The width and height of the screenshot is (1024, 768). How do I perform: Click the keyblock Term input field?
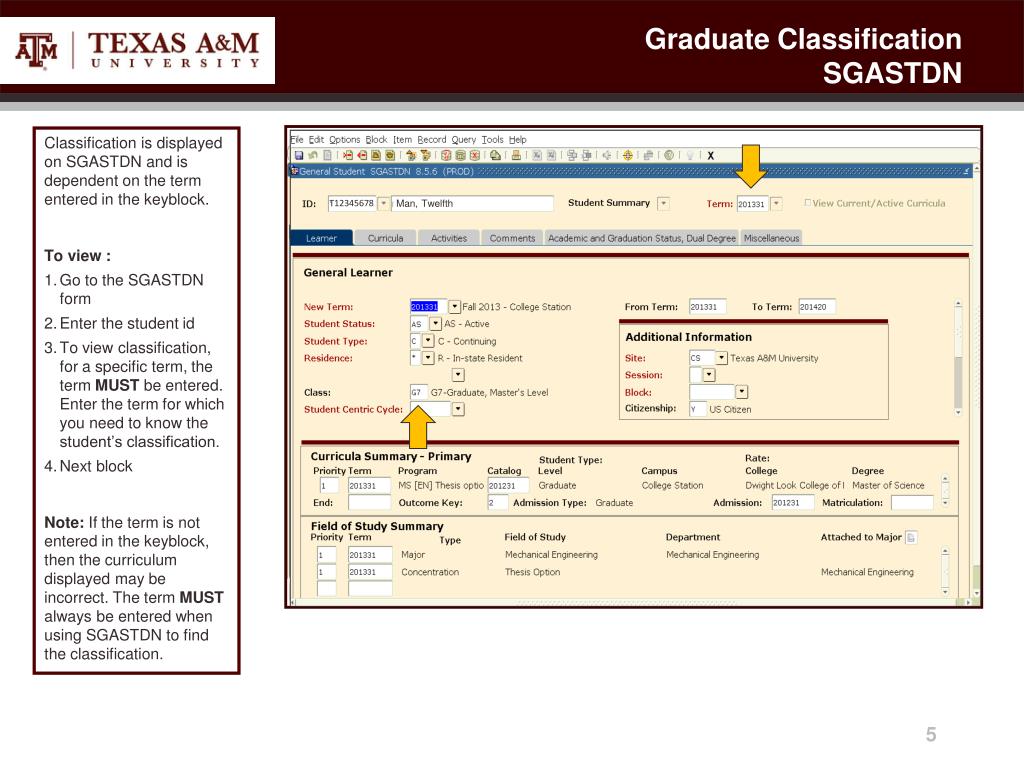(753, 204)
